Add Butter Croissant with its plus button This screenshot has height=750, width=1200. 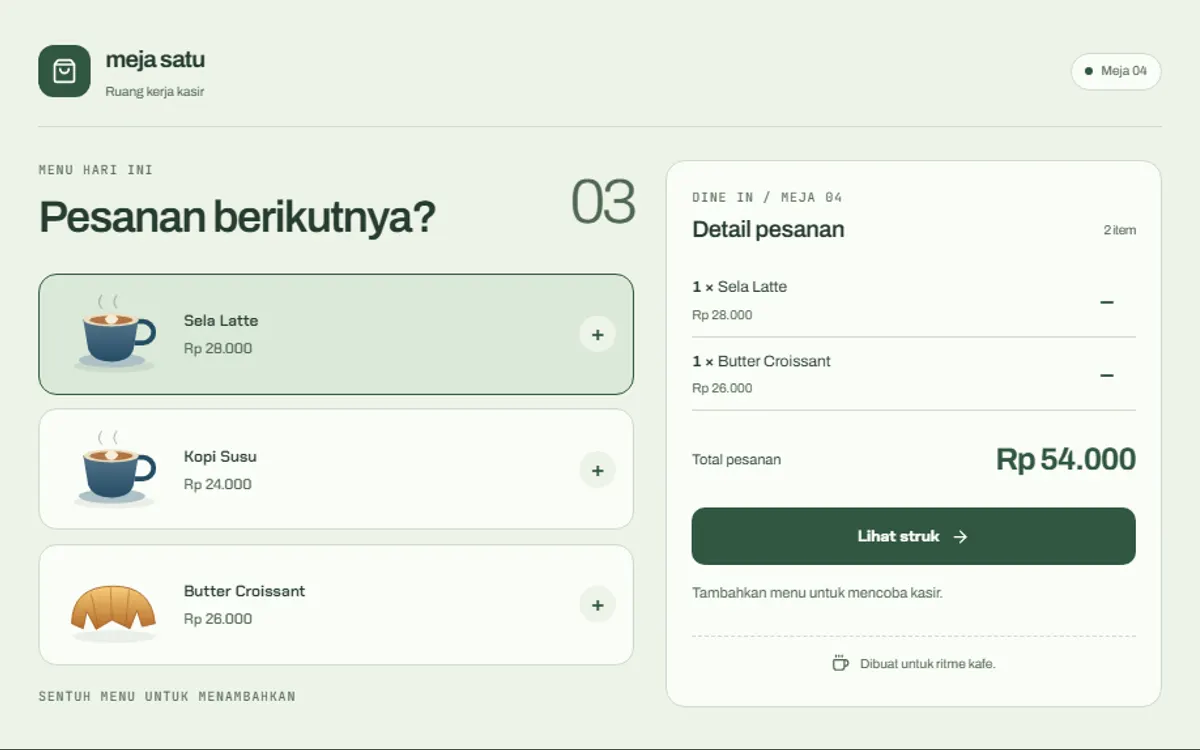597,605
